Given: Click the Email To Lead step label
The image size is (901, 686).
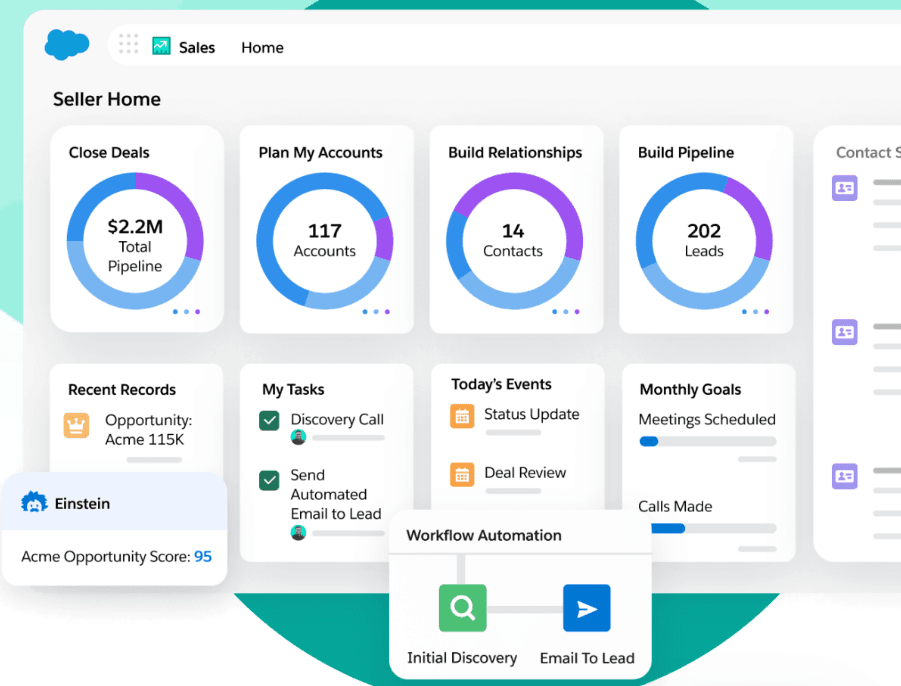Looking at the screenshot, I should (x=587, y=658).
